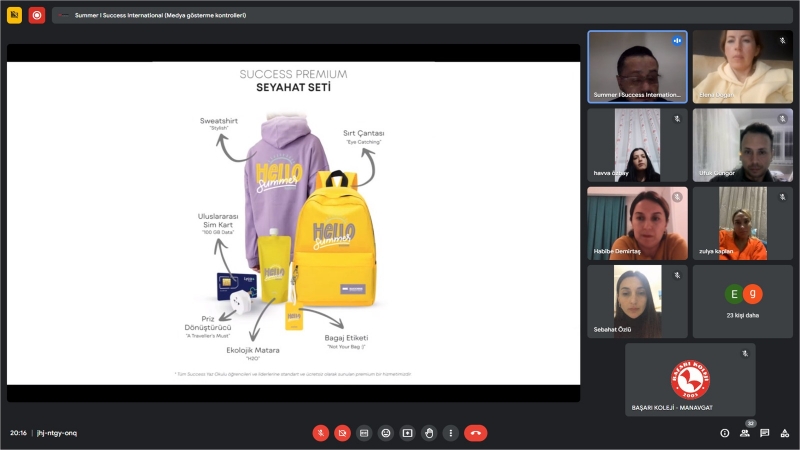This screenshot has width=800, height=450.
Task: Open the activities icon
Action: coord(785,433)
